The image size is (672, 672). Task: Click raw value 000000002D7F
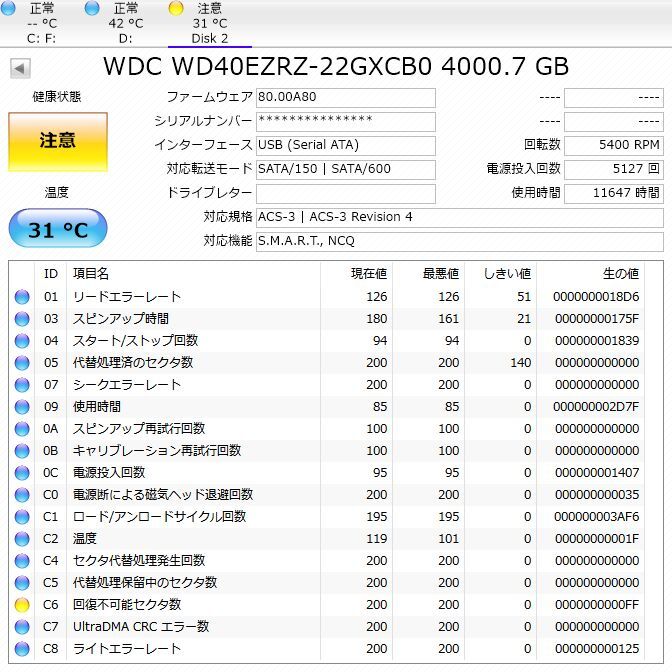pos(596,407)
